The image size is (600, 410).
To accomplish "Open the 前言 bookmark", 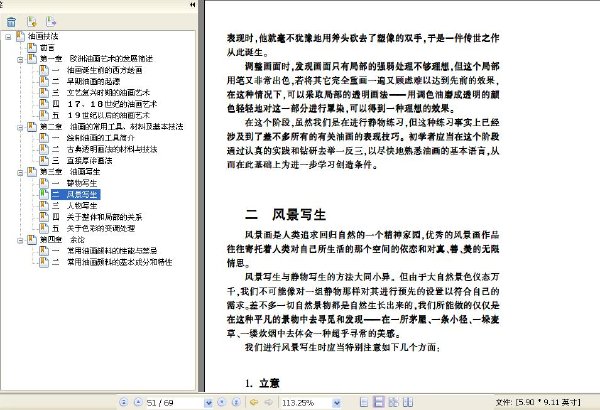I will coord(47,47).
